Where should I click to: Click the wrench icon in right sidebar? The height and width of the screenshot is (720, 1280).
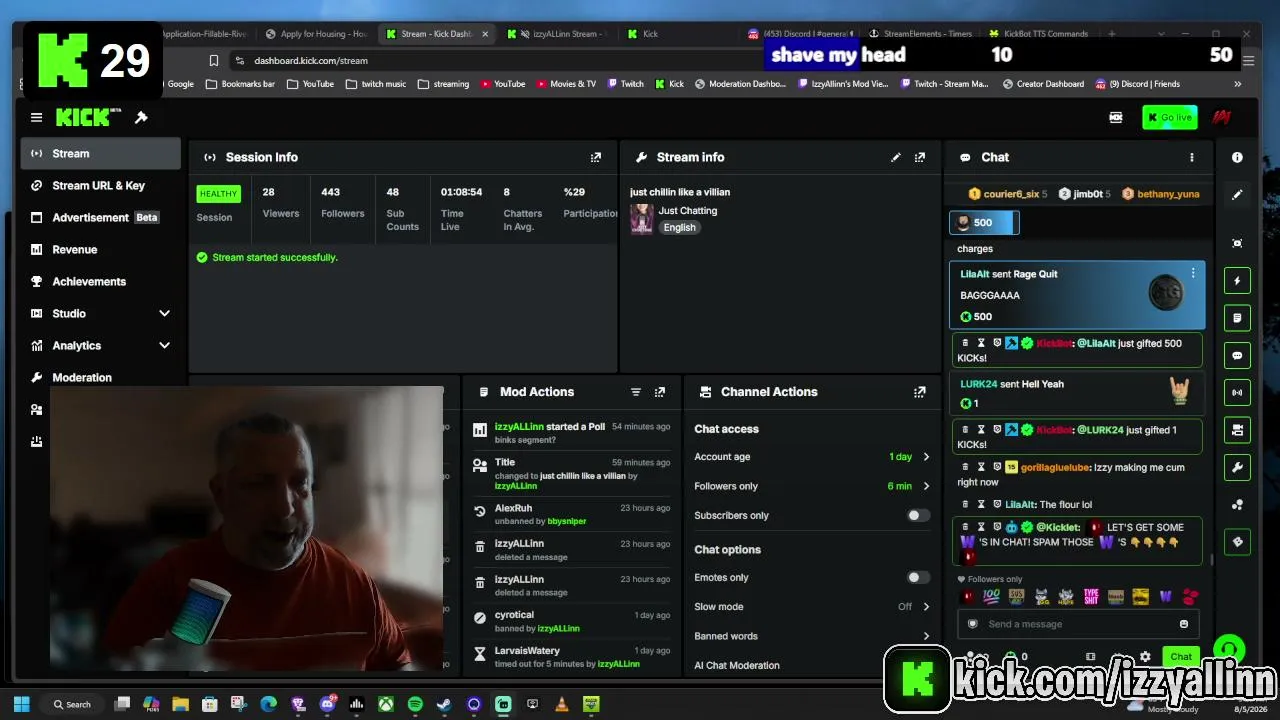click(1237, 467)
